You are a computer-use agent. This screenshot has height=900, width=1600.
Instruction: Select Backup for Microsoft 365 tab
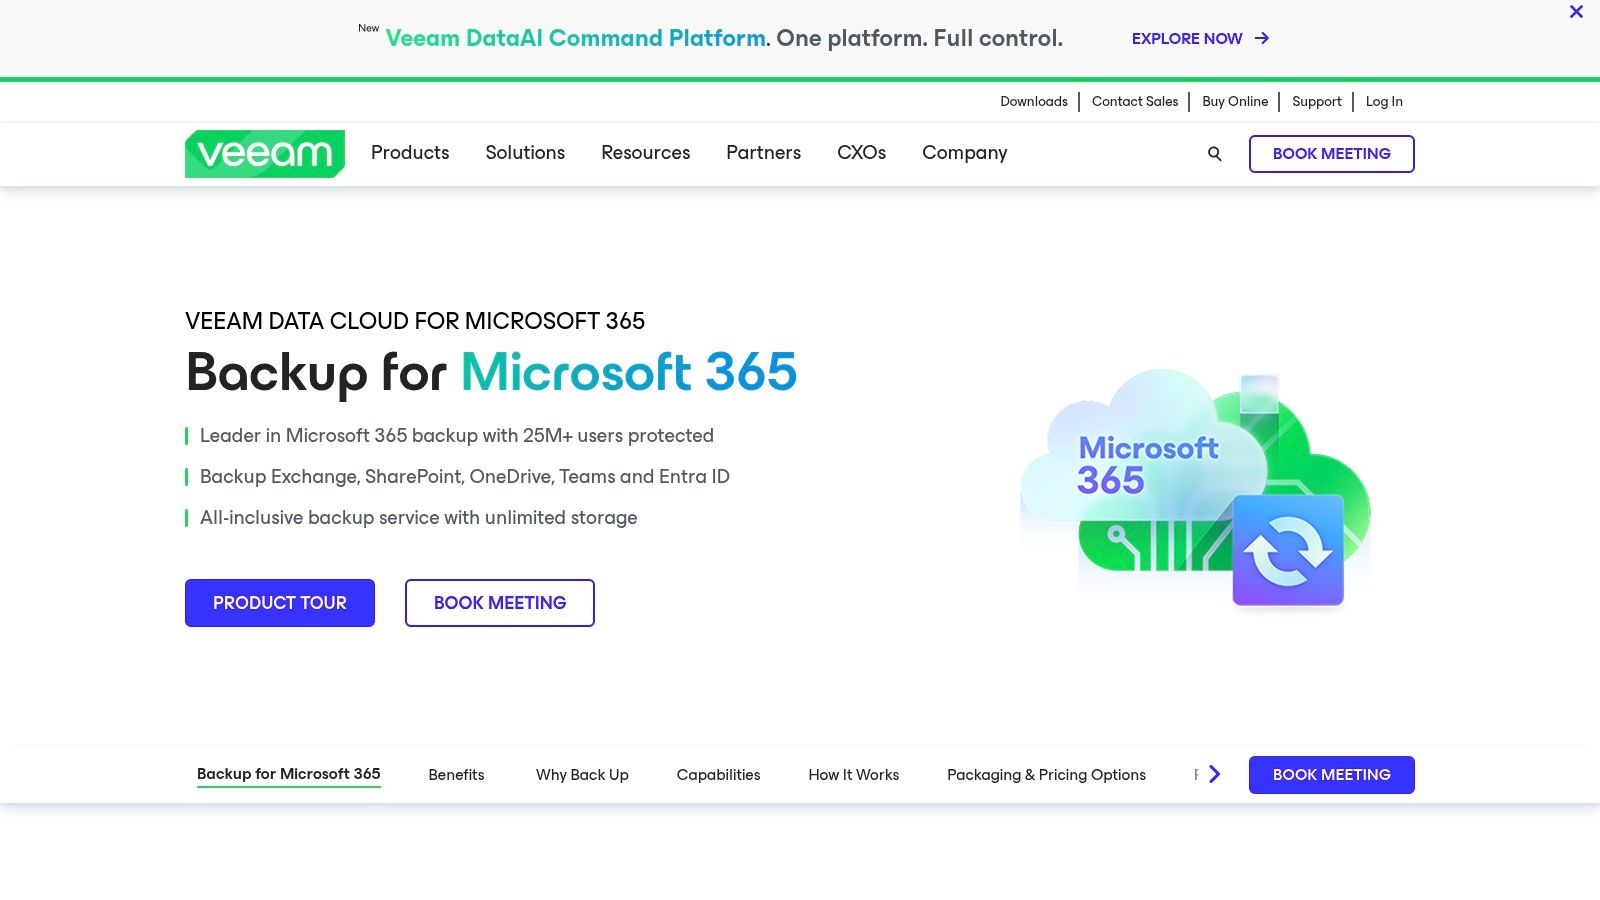point(289,774)
